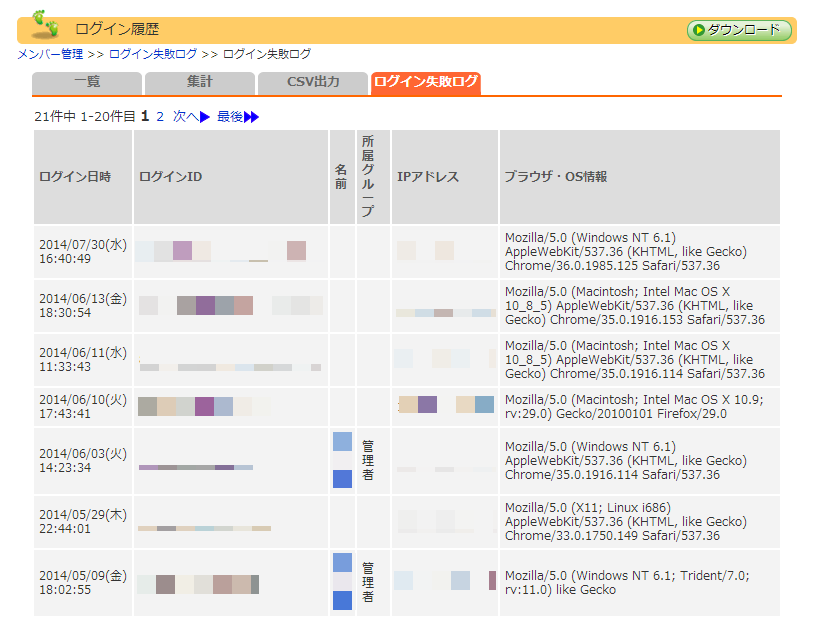Viewport: 816px width, 618px height.
Task: Open the ログイン失敗ログ breadcrumb link
Action: (x=153, y=54)
